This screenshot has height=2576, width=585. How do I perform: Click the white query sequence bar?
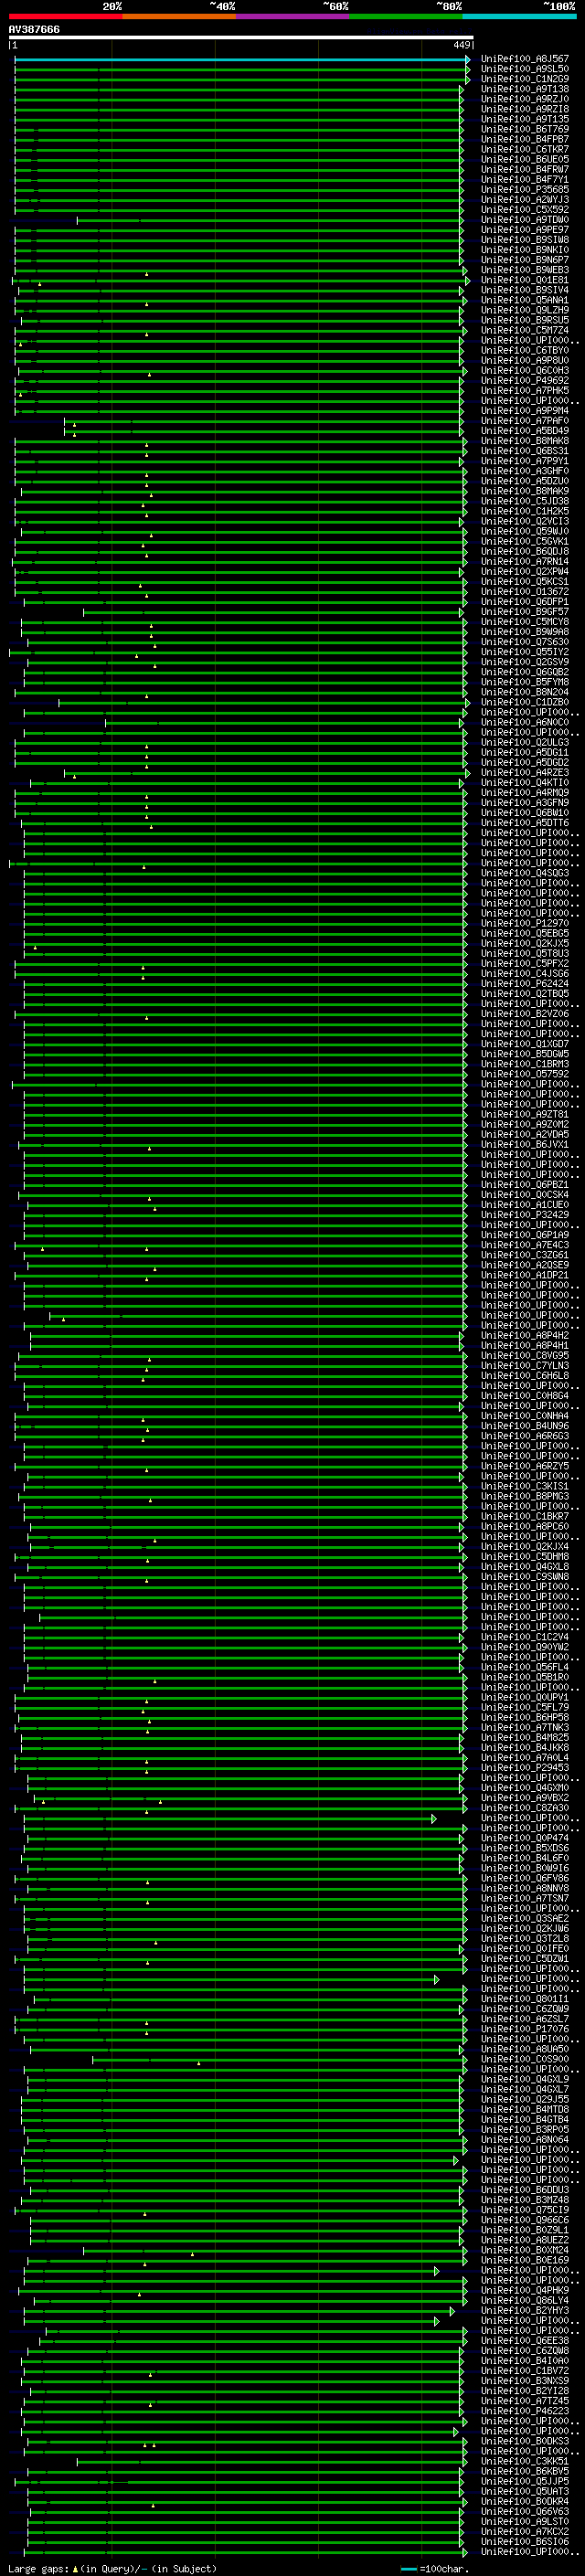point(241,38)
